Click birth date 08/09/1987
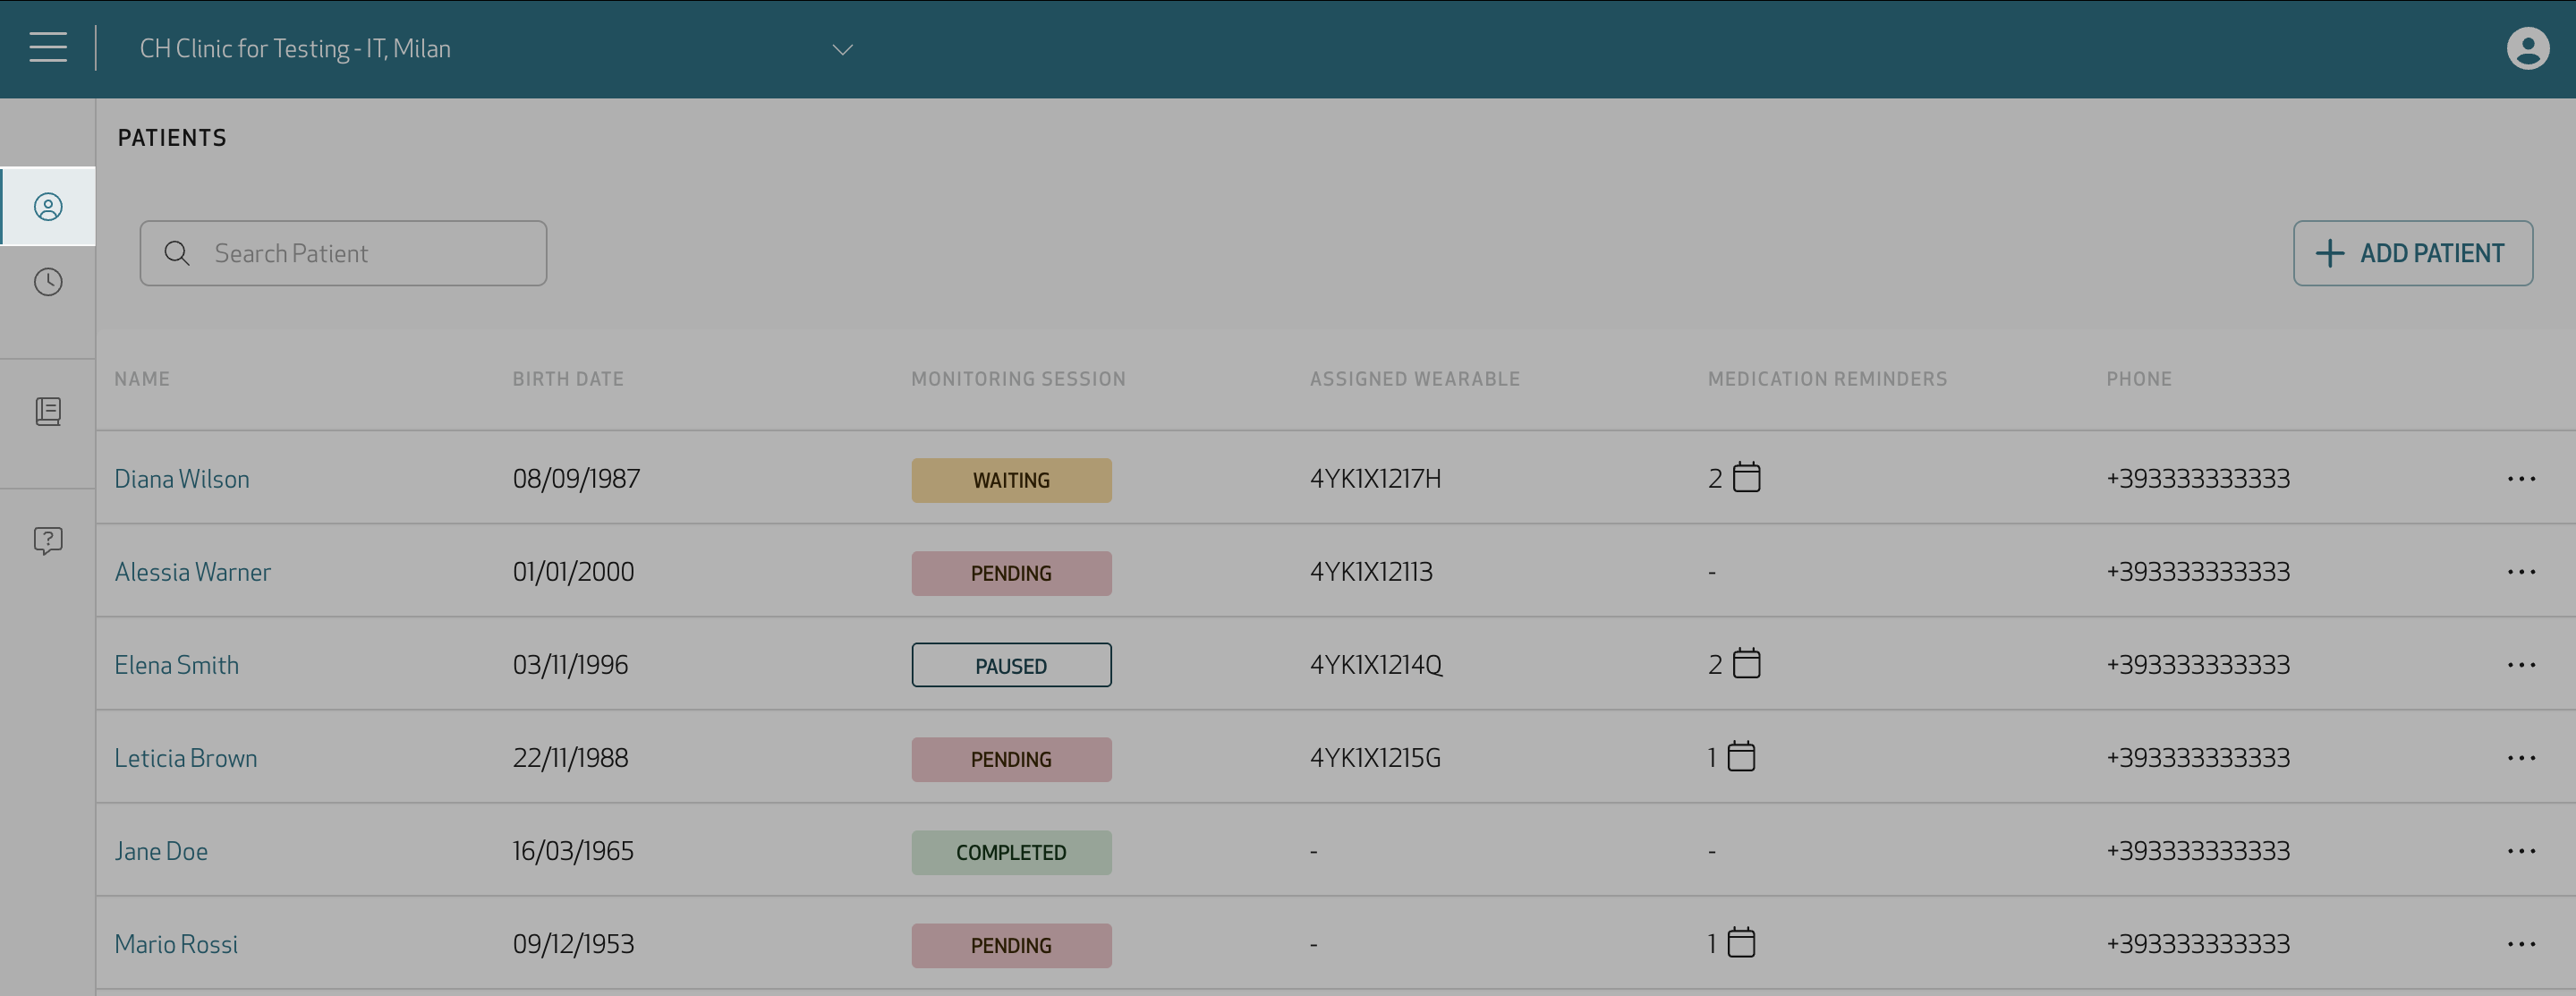 576,479
